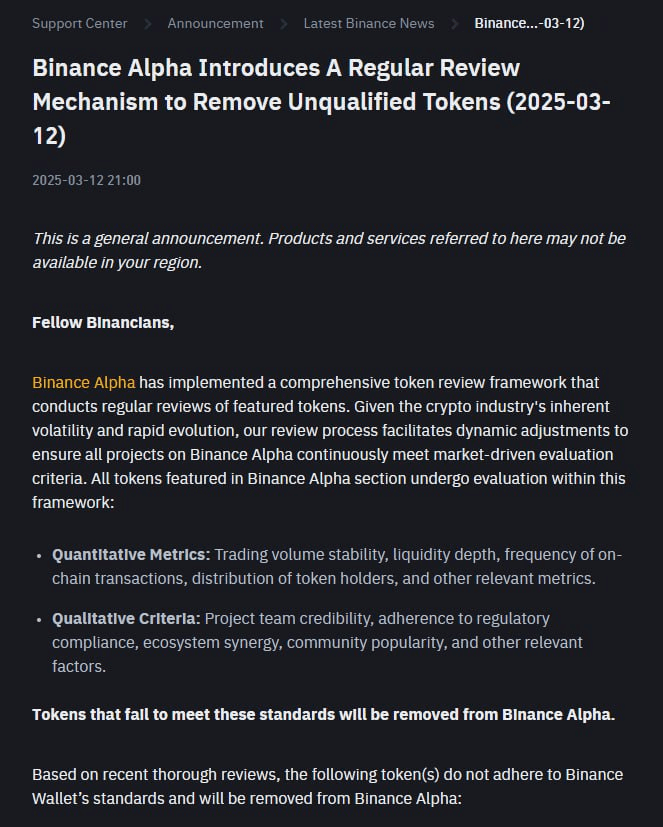Click the 2025-03-12 21:00 timestamp
This screenshot has height=827, width=663.
[86, 180]
